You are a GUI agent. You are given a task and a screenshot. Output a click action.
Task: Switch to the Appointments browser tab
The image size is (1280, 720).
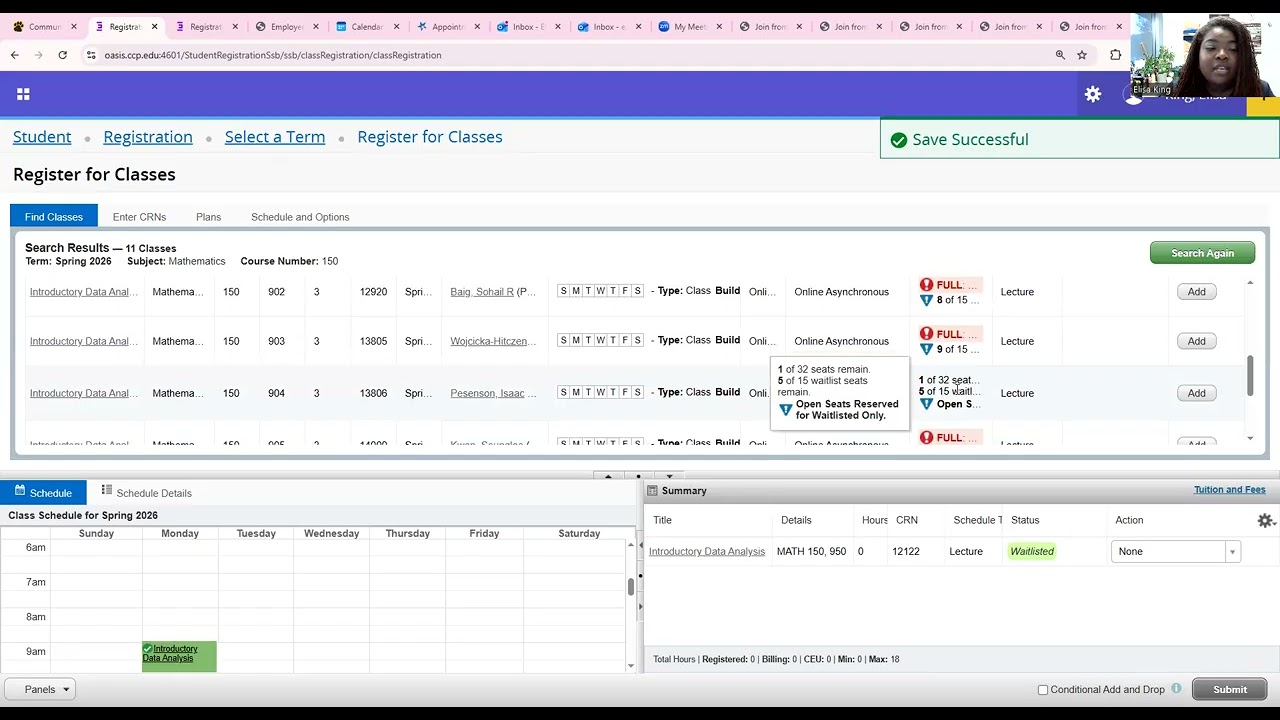448,27
